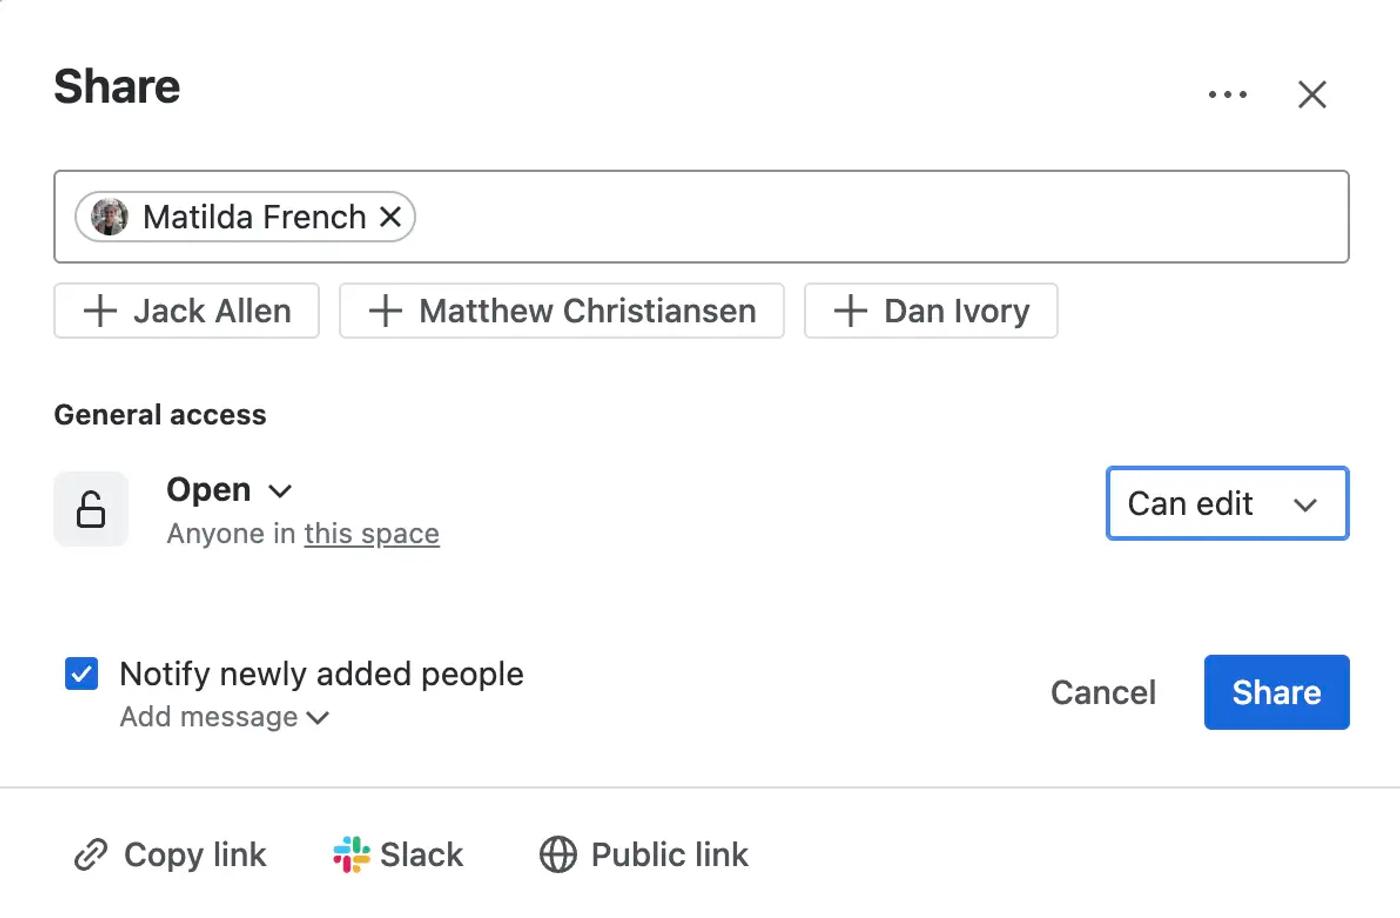Click the Copy link chain icon
Screen dimensions: 1400x918
click(x=91, y=855)
